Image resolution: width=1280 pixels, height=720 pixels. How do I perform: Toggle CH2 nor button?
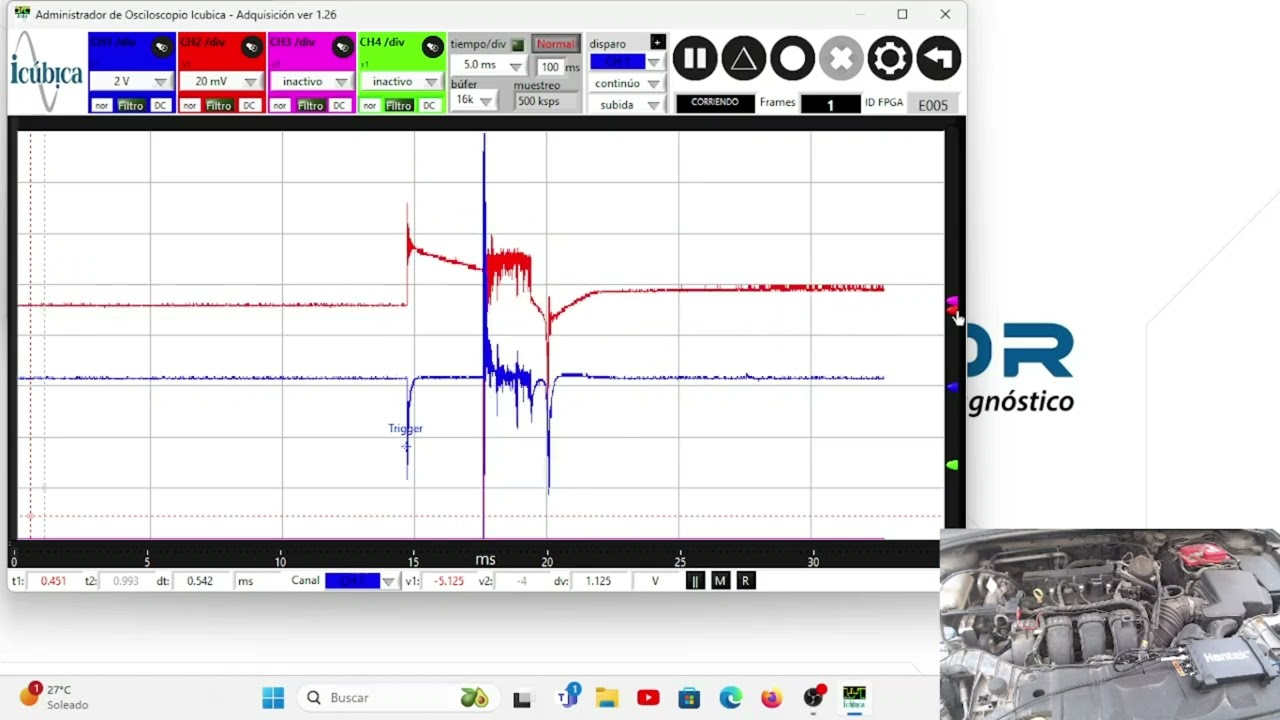tap(190, 105)
